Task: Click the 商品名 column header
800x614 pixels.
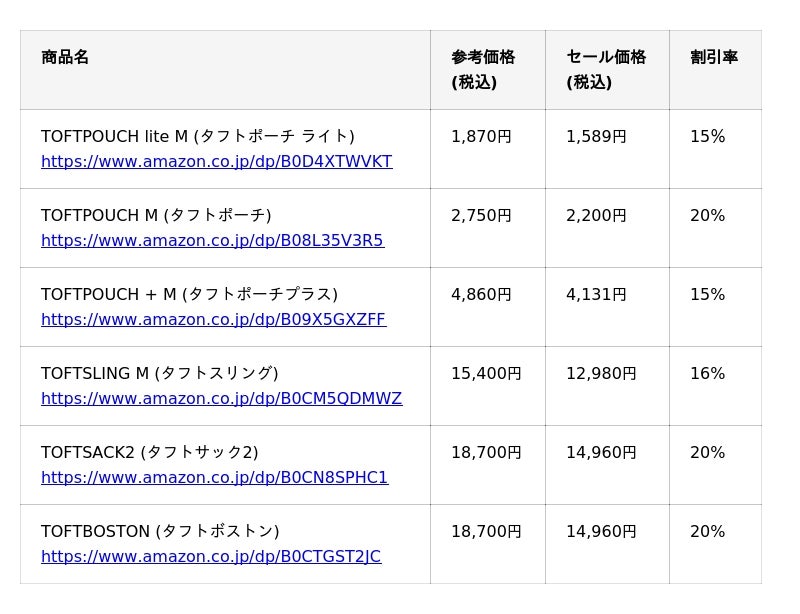Action: 65,57
